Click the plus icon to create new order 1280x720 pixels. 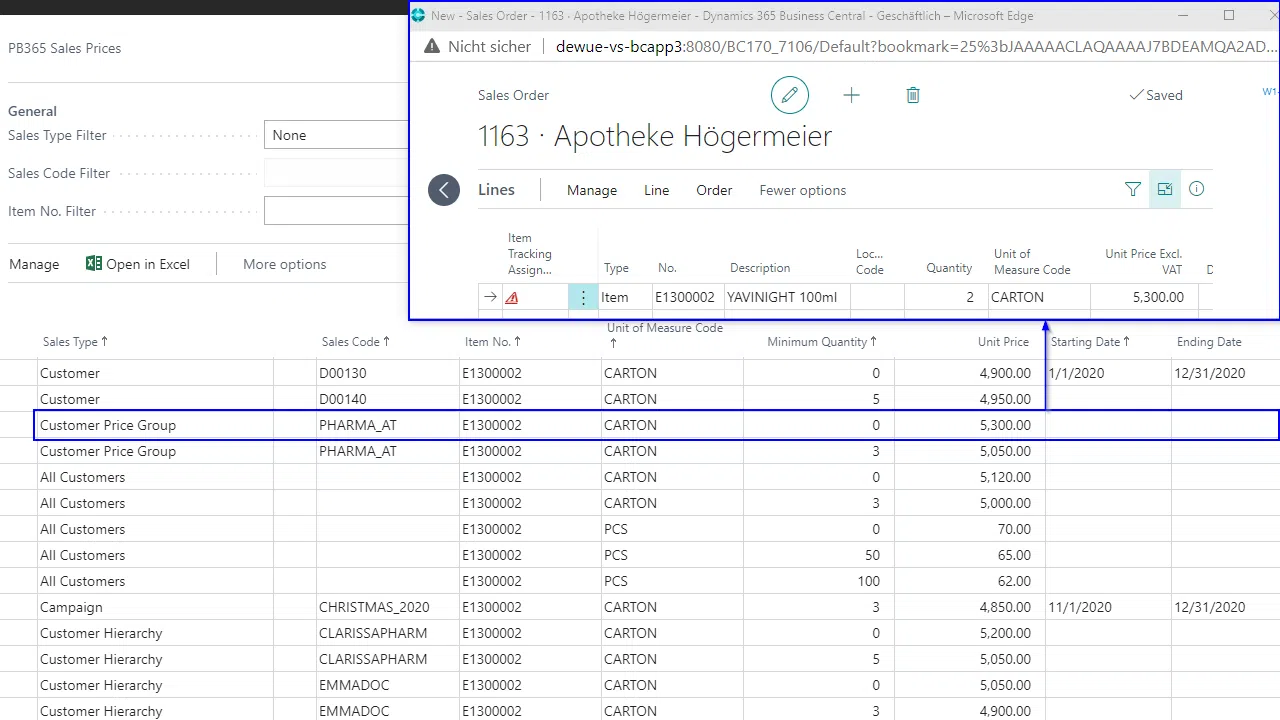click(x=851, y=95)
